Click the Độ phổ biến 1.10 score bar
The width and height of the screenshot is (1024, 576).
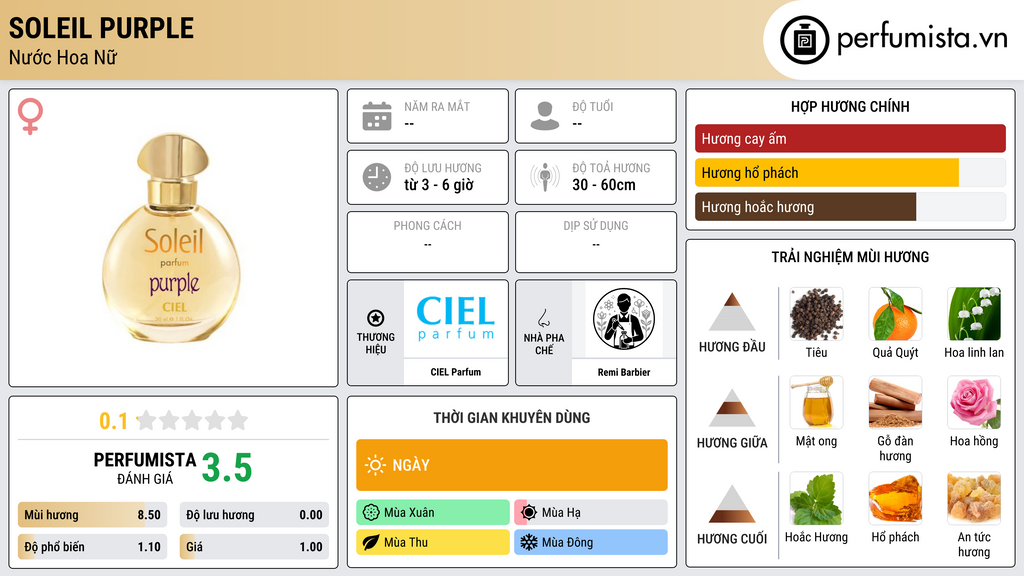click(x=92, y=547)
